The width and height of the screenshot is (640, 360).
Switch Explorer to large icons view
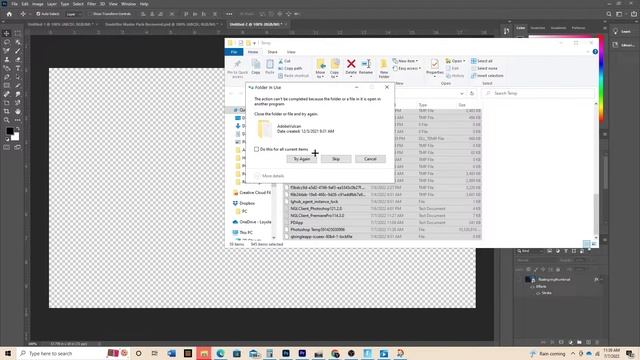(x=594, y=244)
